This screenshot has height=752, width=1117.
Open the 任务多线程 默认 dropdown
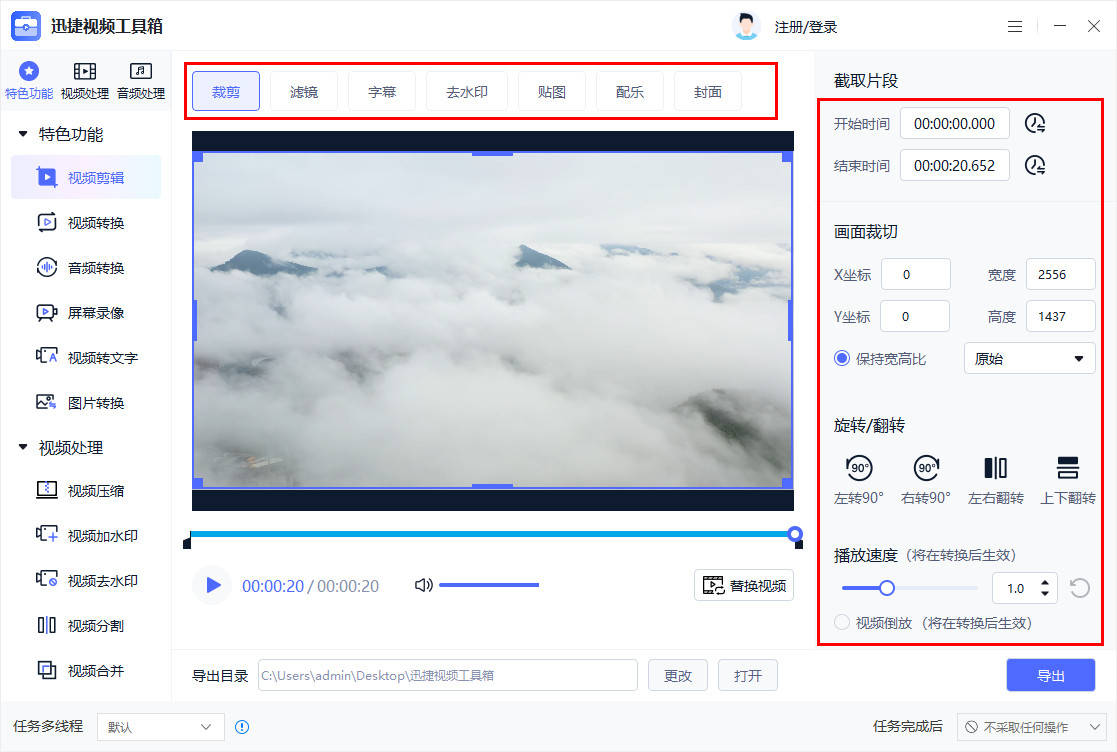[x=160, y=726]
